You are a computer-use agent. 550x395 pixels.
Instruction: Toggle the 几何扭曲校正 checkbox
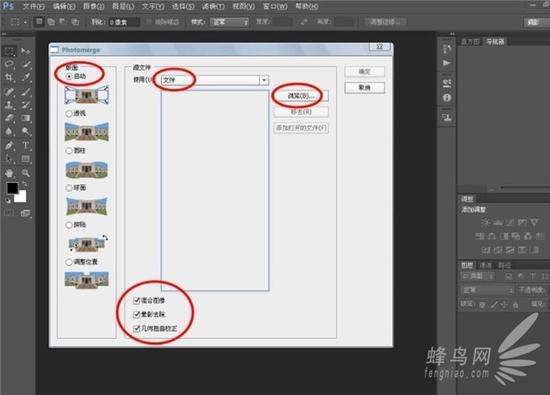pyautogui.click(x=137, y=329)
